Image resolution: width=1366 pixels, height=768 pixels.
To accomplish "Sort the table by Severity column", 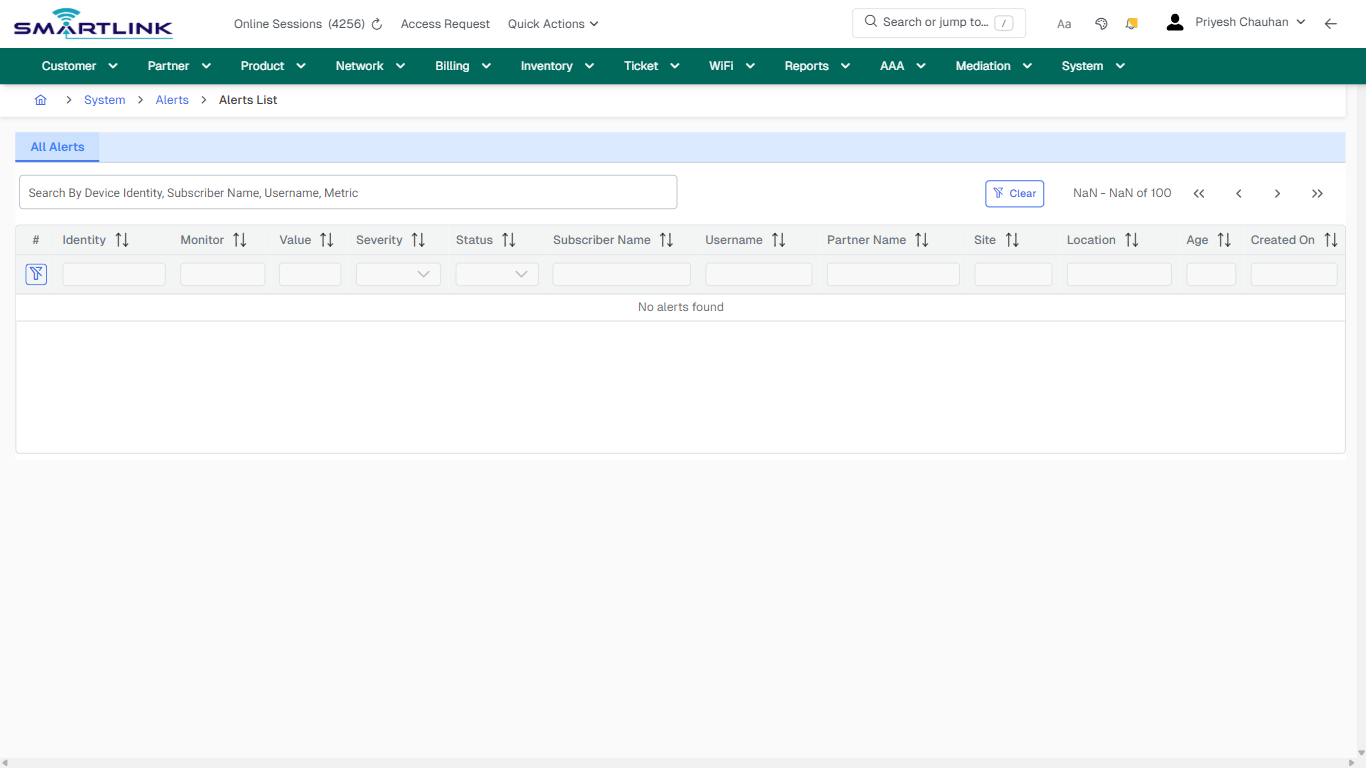I will 418,239.
